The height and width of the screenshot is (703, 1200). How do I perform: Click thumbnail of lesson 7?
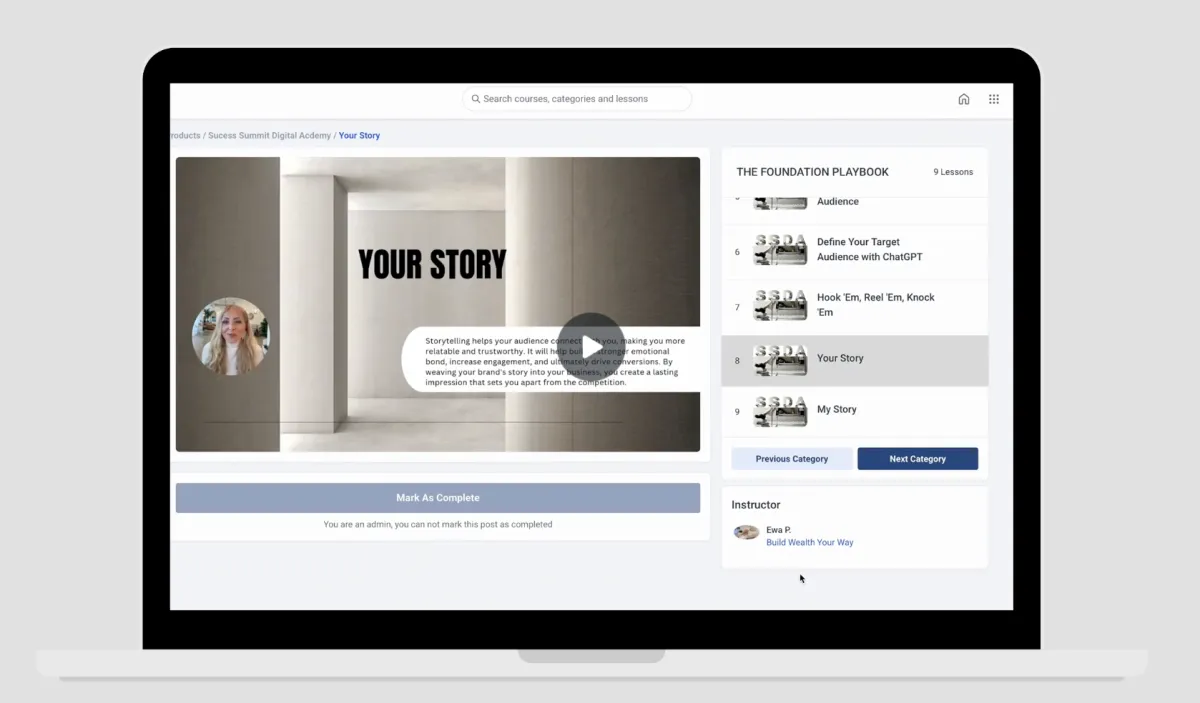pyautogui.click(x=780, y=305)
